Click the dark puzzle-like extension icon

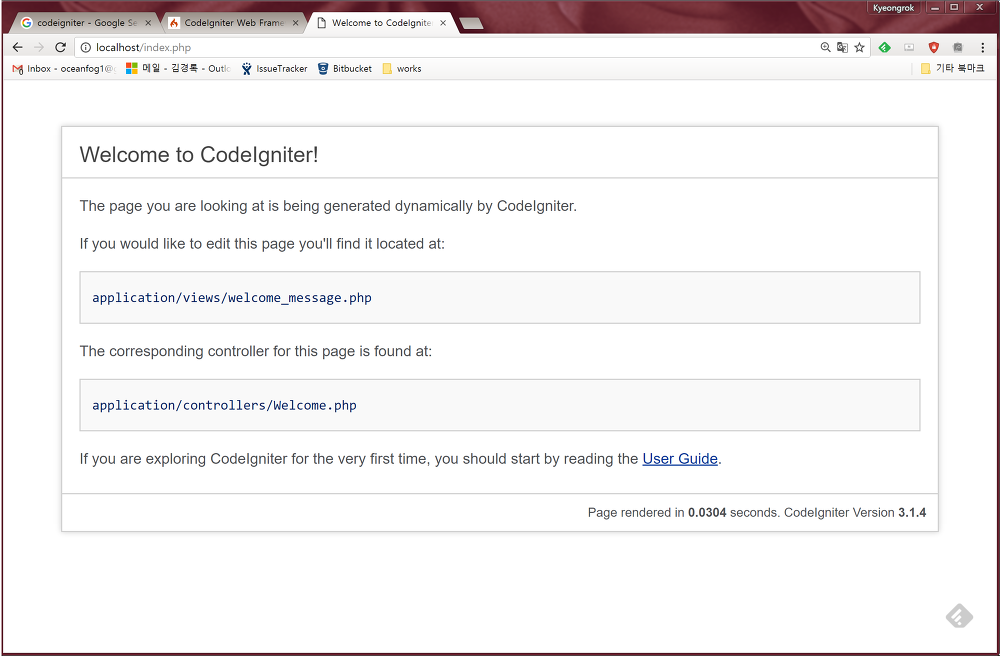point(957,47)
